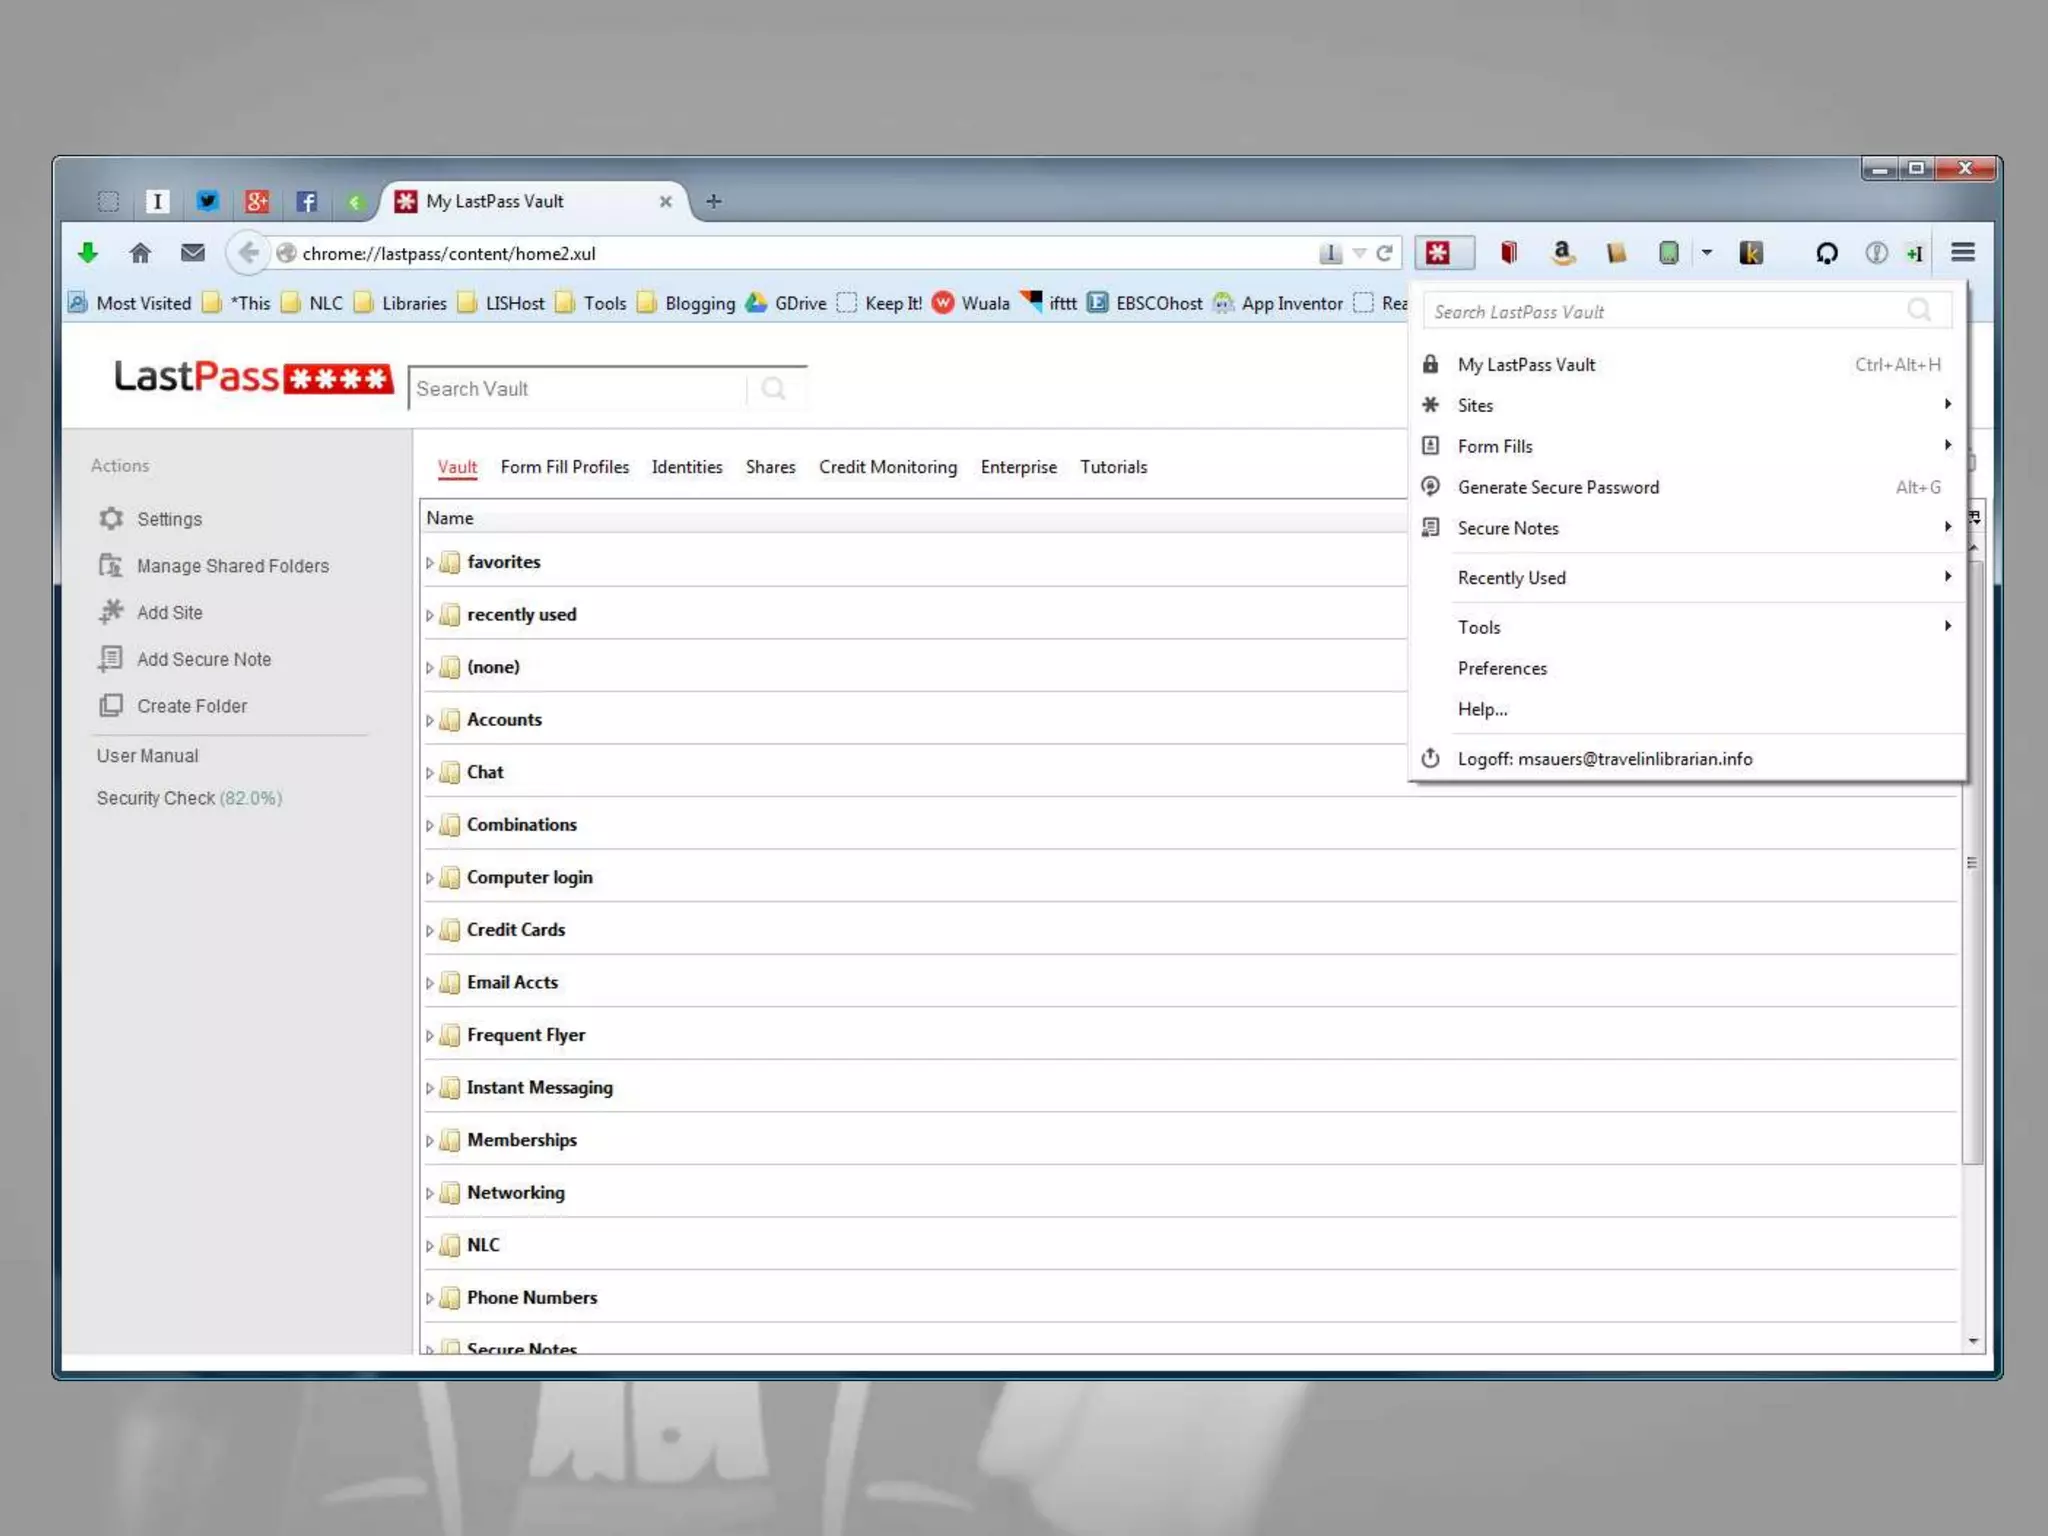This screenshot has height=1536, width=2048.
Task: Open the Sites submenu arrow
Action: click(x=1947, y=405)
